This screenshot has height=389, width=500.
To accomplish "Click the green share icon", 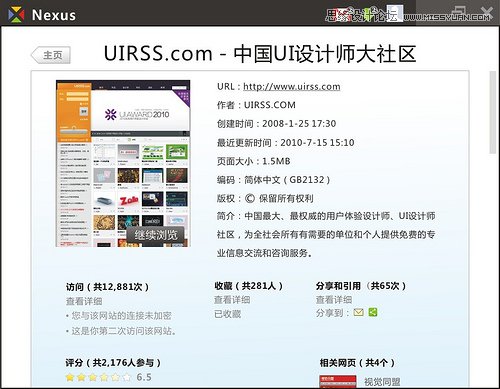I will pyautogui.click(x=373, y=312).
